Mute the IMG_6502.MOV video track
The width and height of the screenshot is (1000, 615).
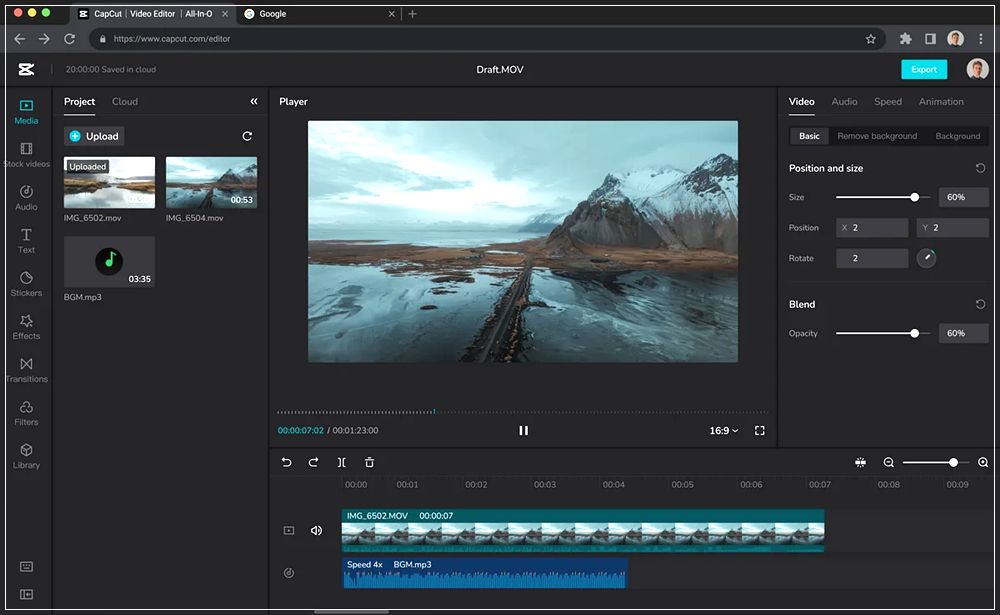[316, 531]
